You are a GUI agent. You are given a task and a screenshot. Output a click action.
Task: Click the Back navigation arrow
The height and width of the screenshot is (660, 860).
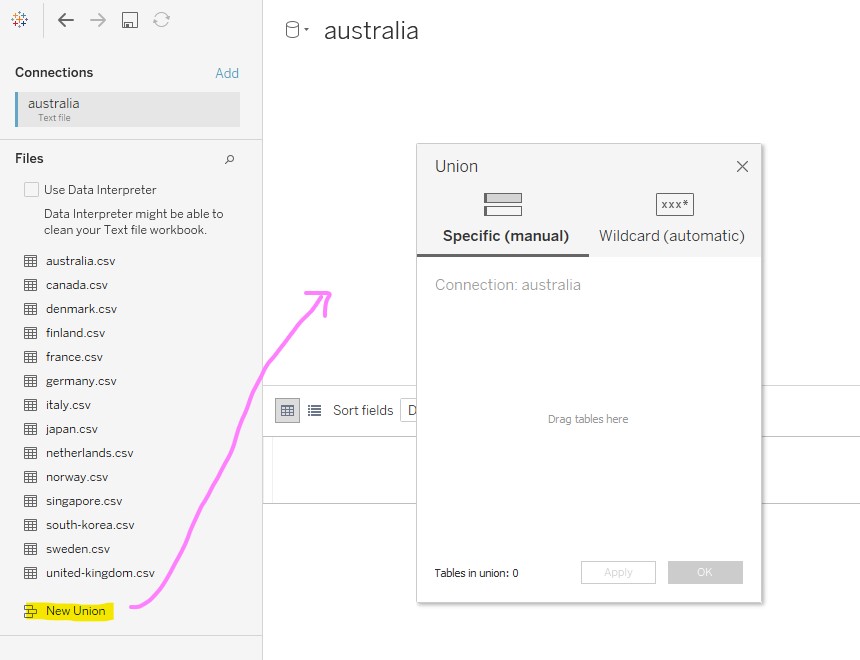coord(66,19)
